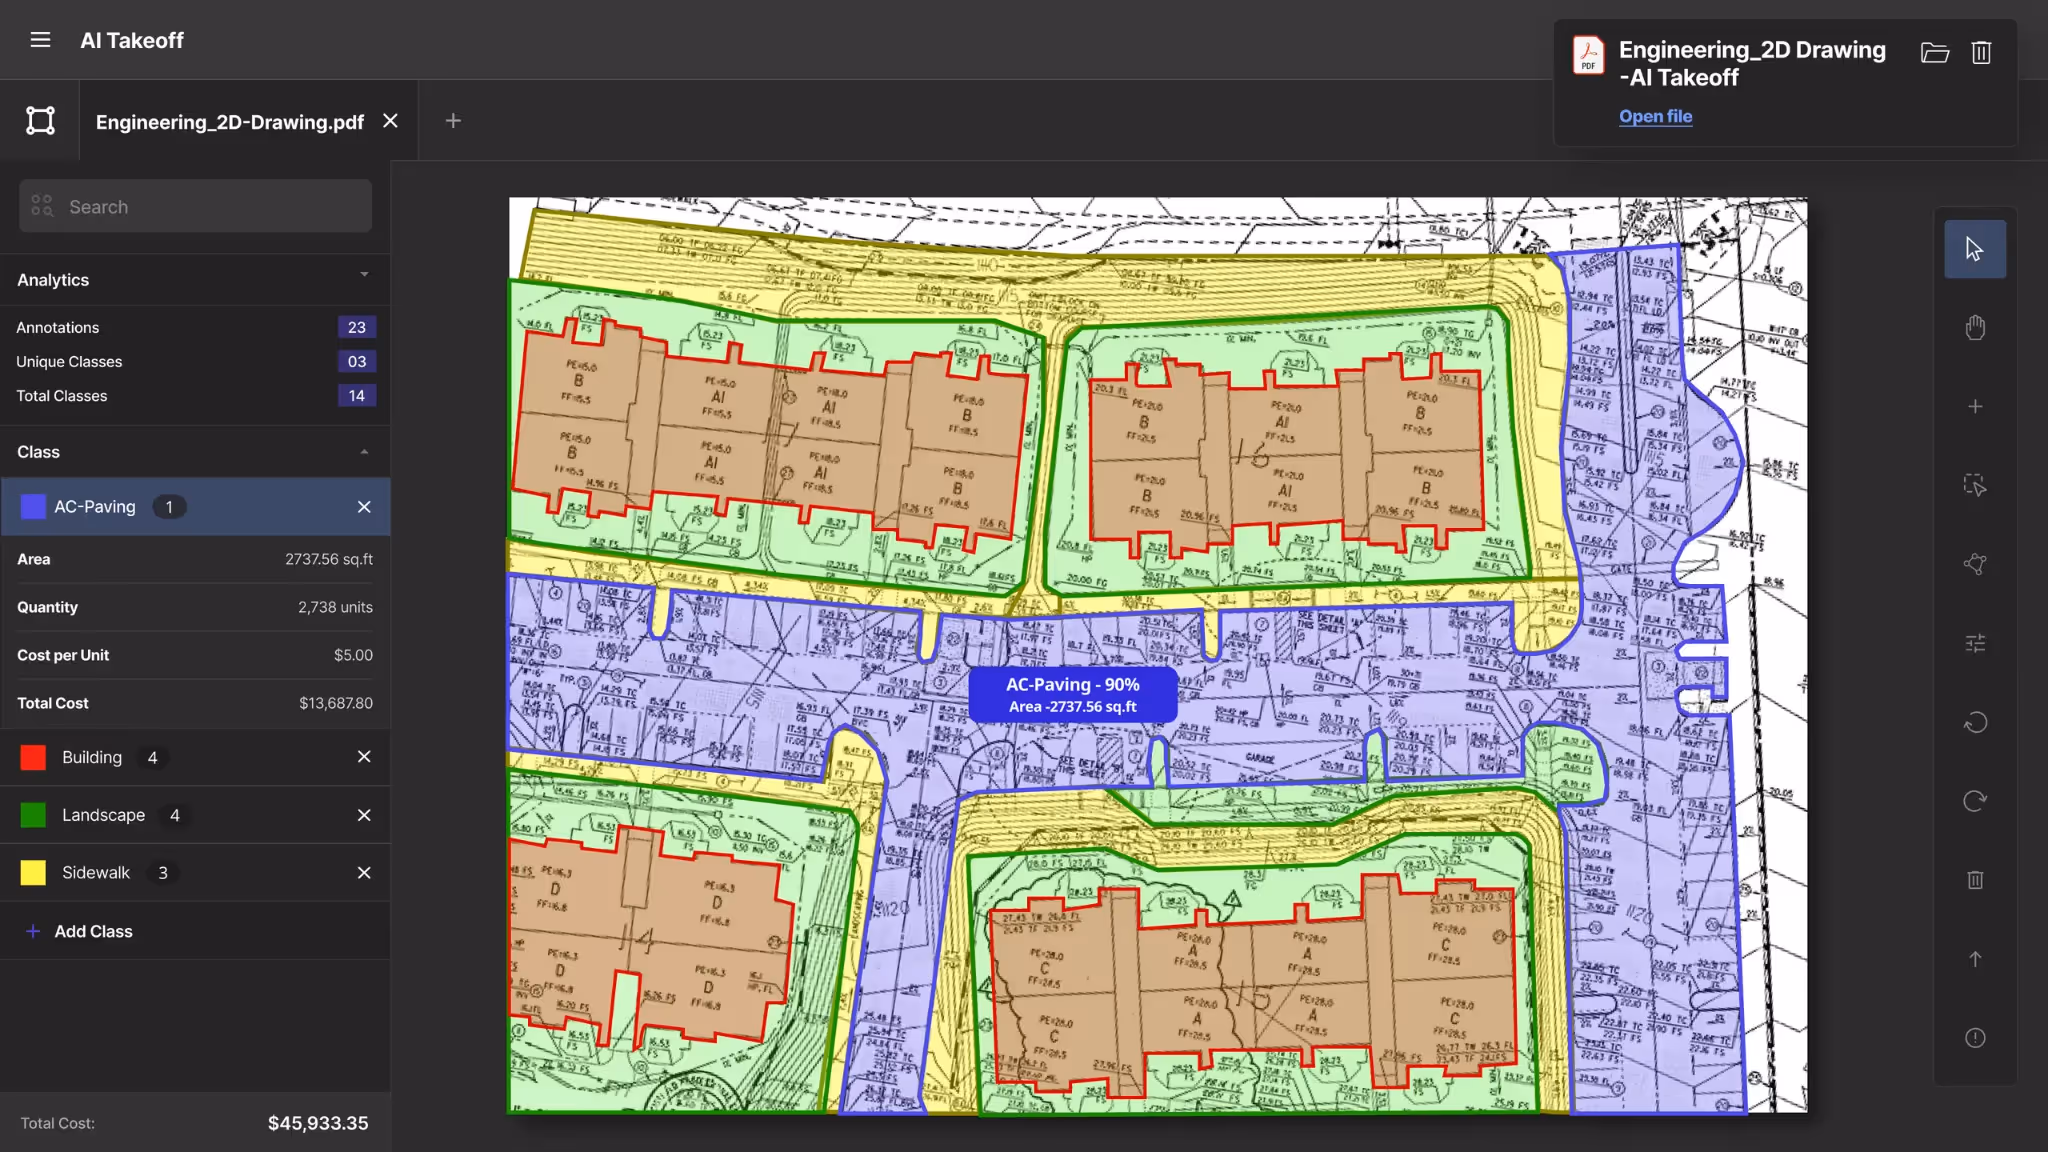Remove the Building class
2048x1152 pixels.
364,757
